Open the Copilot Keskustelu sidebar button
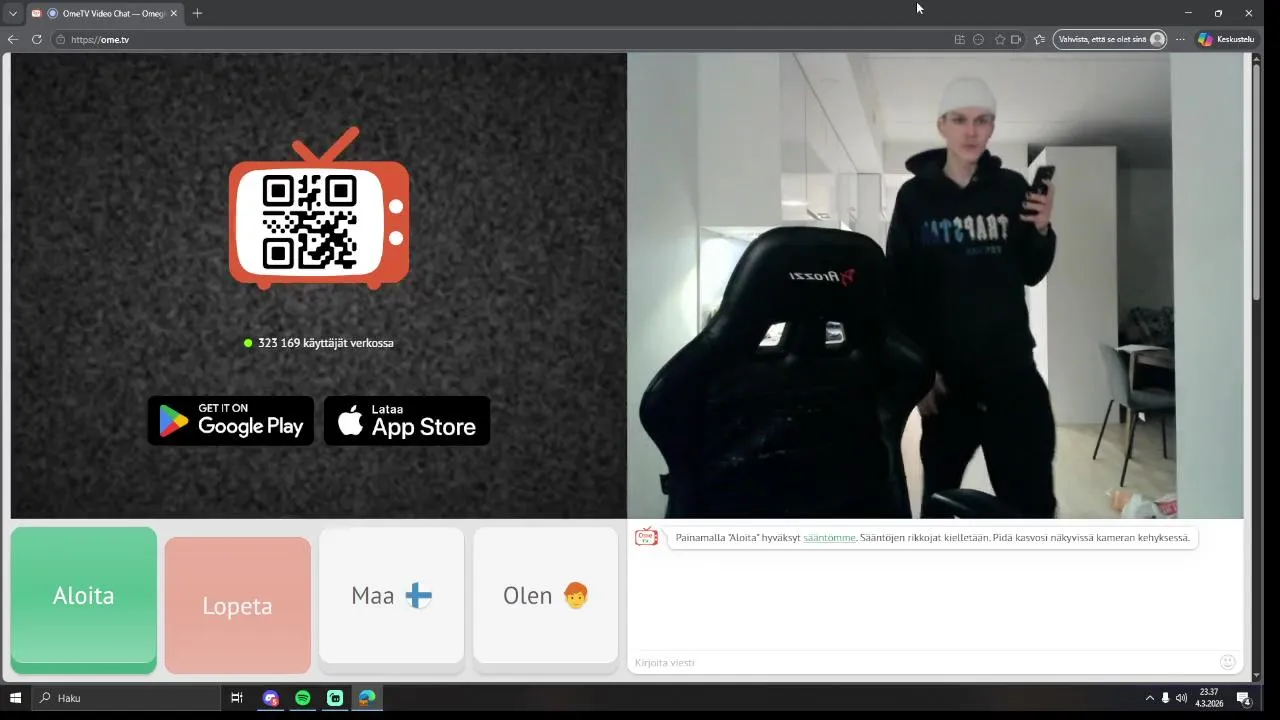 click(1226, 39)
